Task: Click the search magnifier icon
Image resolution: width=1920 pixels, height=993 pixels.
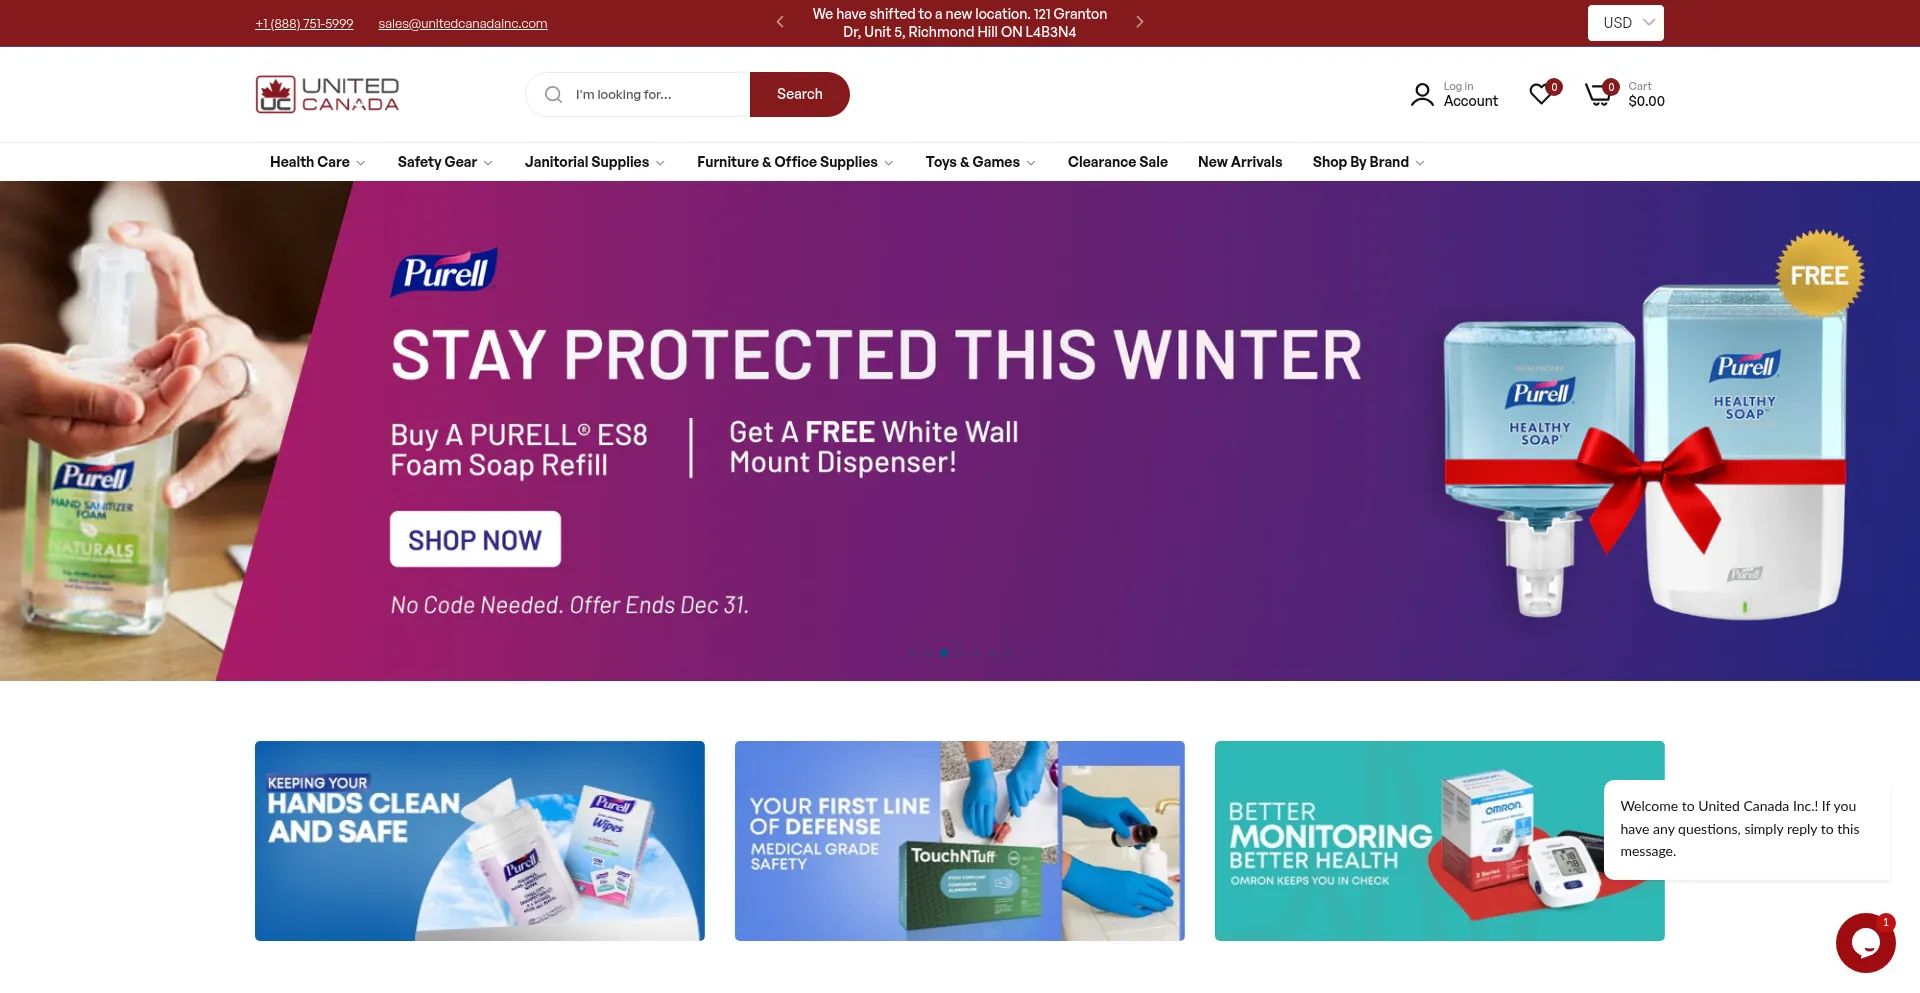Action: coord(553,94)
